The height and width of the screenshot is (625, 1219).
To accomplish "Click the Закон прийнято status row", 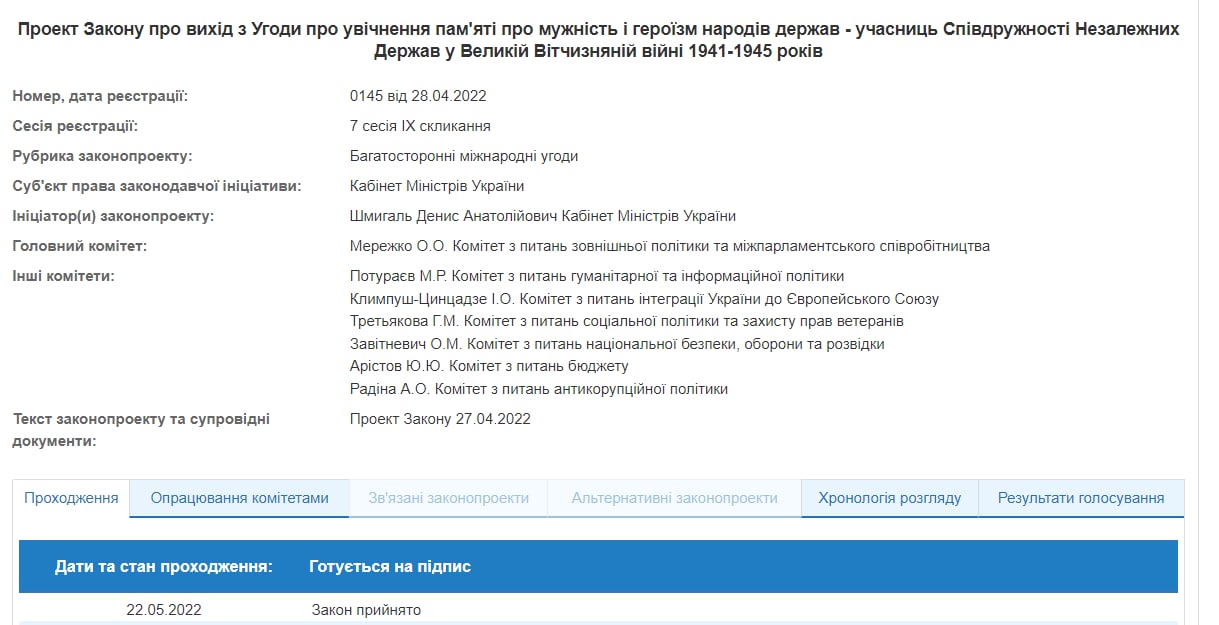I will (x=366, y=610).
